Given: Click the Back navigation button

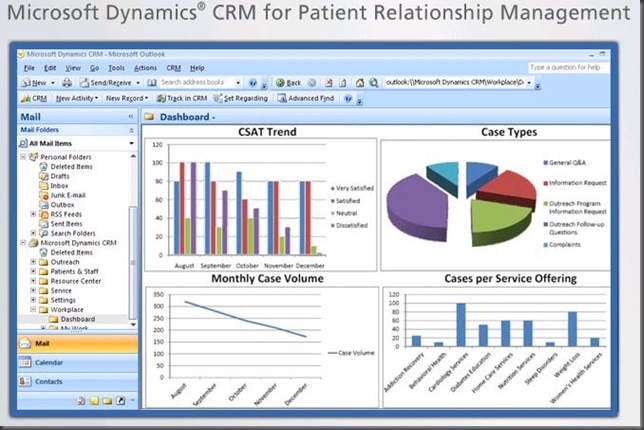Looking at the screenshot, I should pos(289,83).
